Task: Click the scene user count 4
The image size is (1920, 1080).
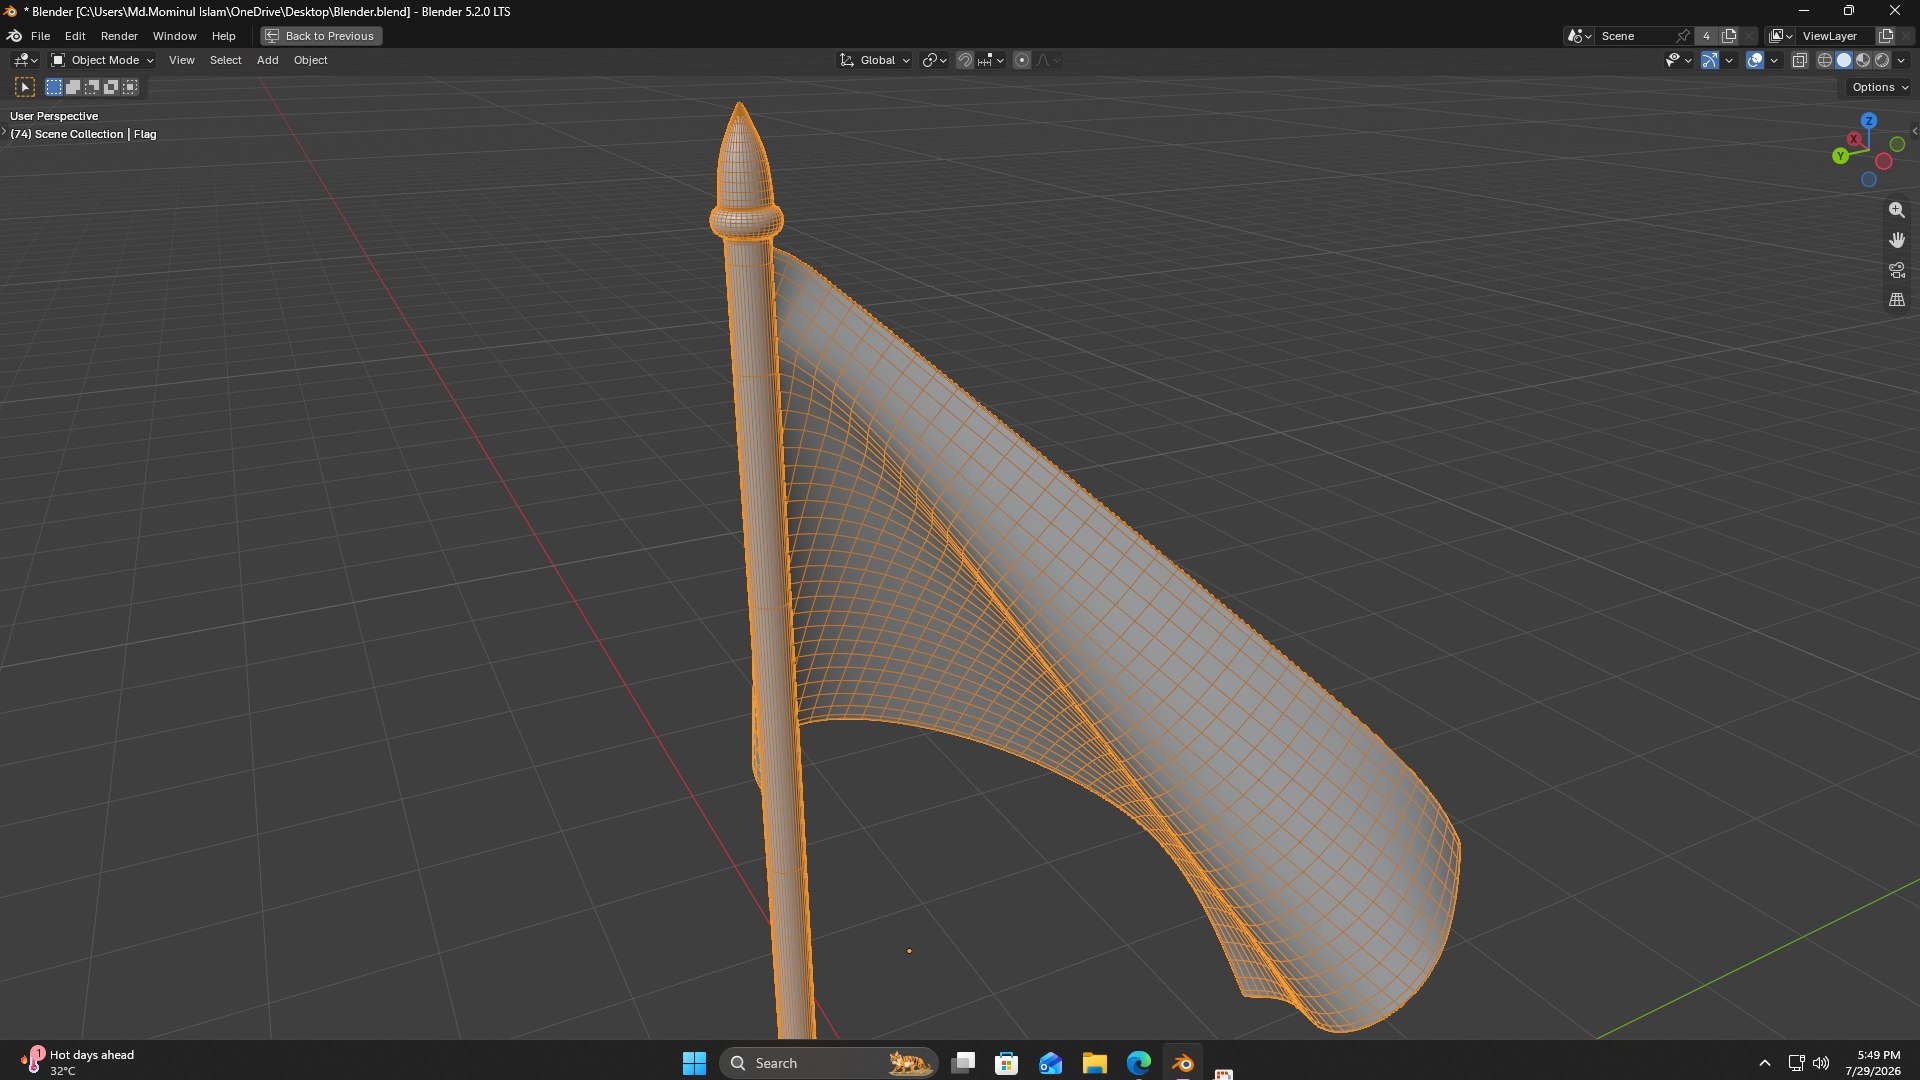Action: [1706, 36]
